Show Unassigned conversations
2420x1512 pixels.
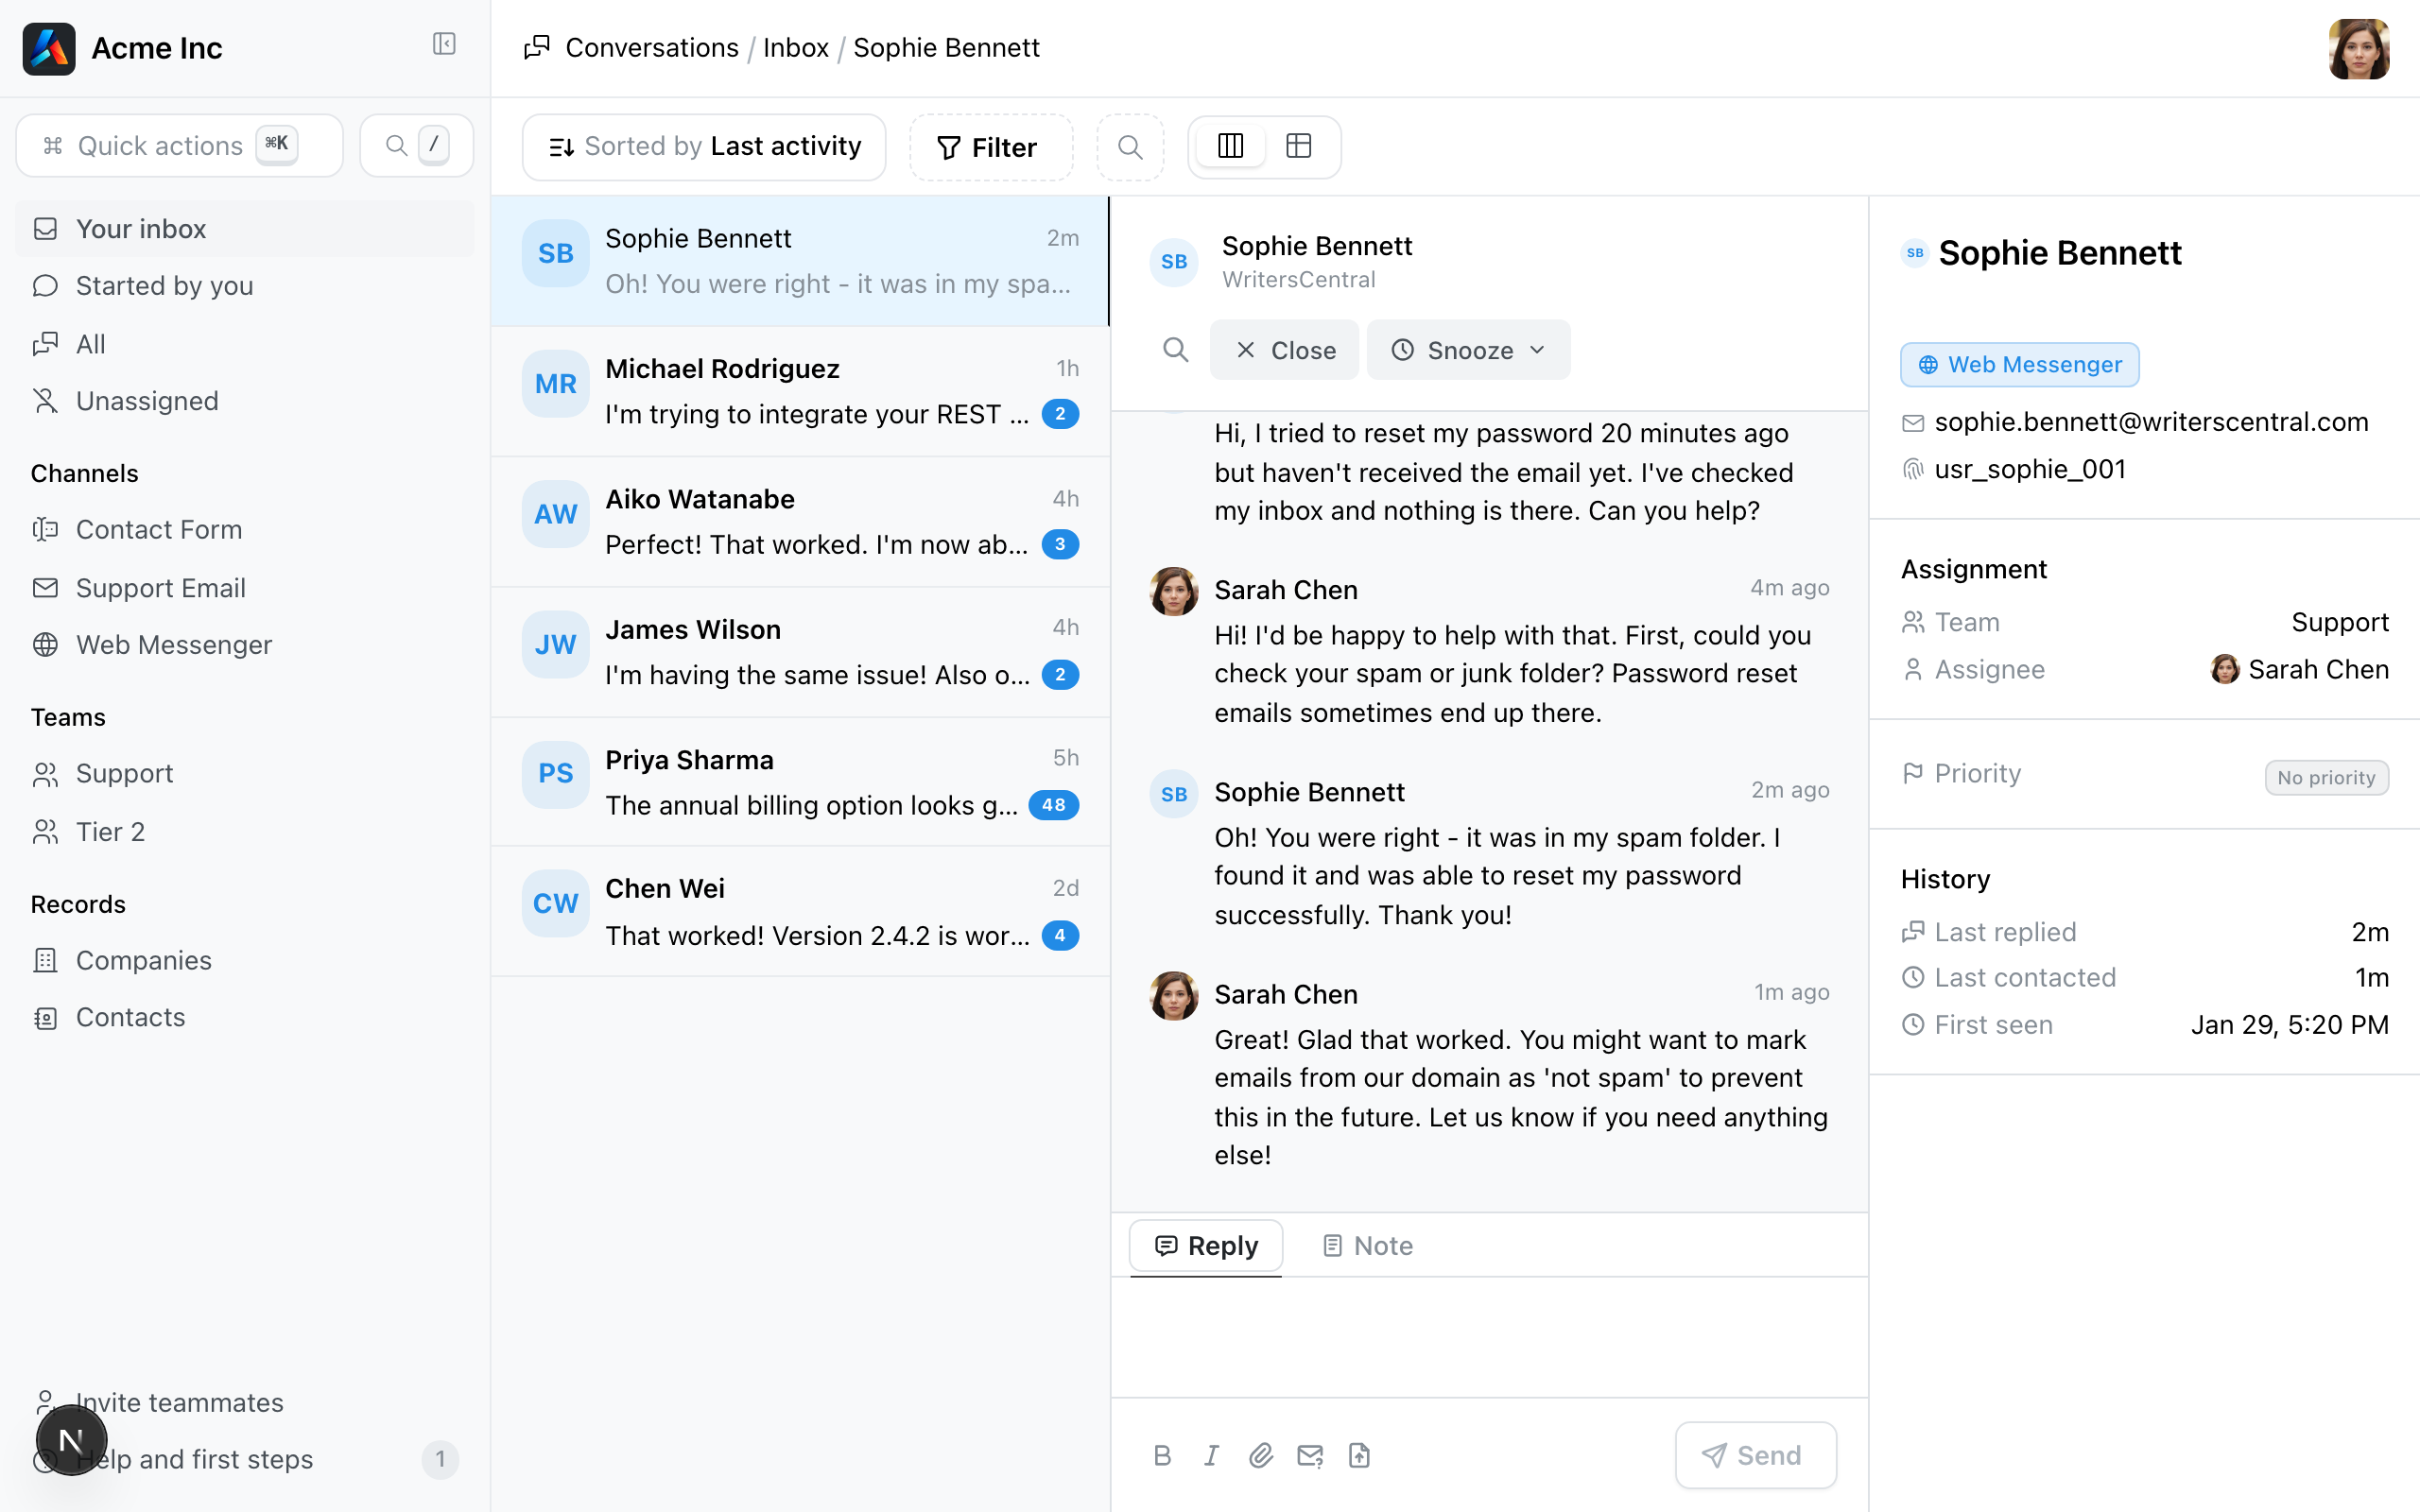pyautogui.click(x=245, y=401)
